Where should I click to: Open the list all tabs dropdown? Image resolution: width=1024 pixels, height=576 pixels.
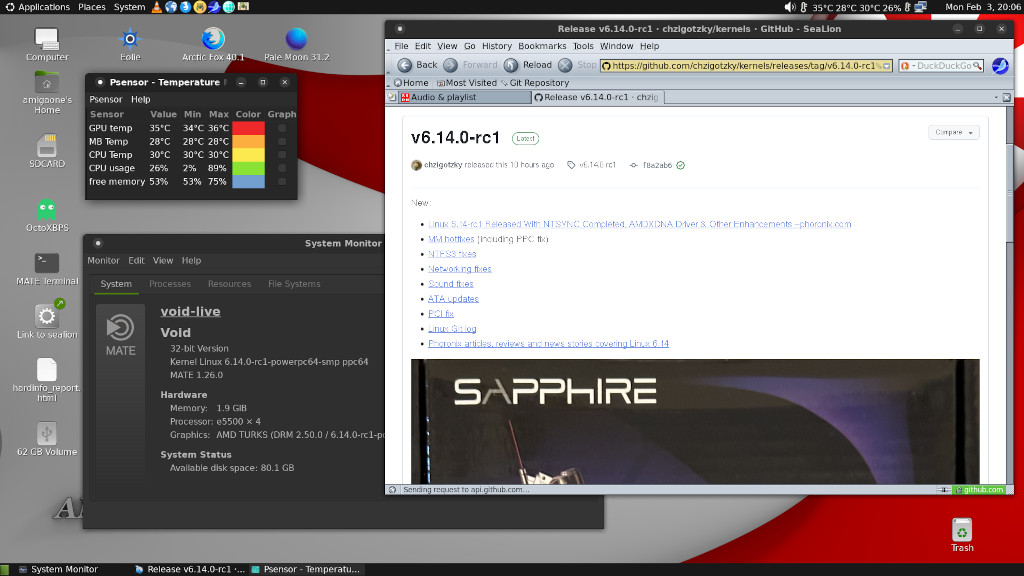[996, 97]
